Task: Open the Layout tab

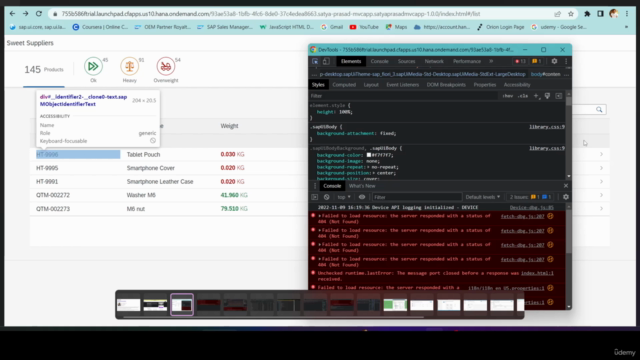Action: (x=371, y=85)
